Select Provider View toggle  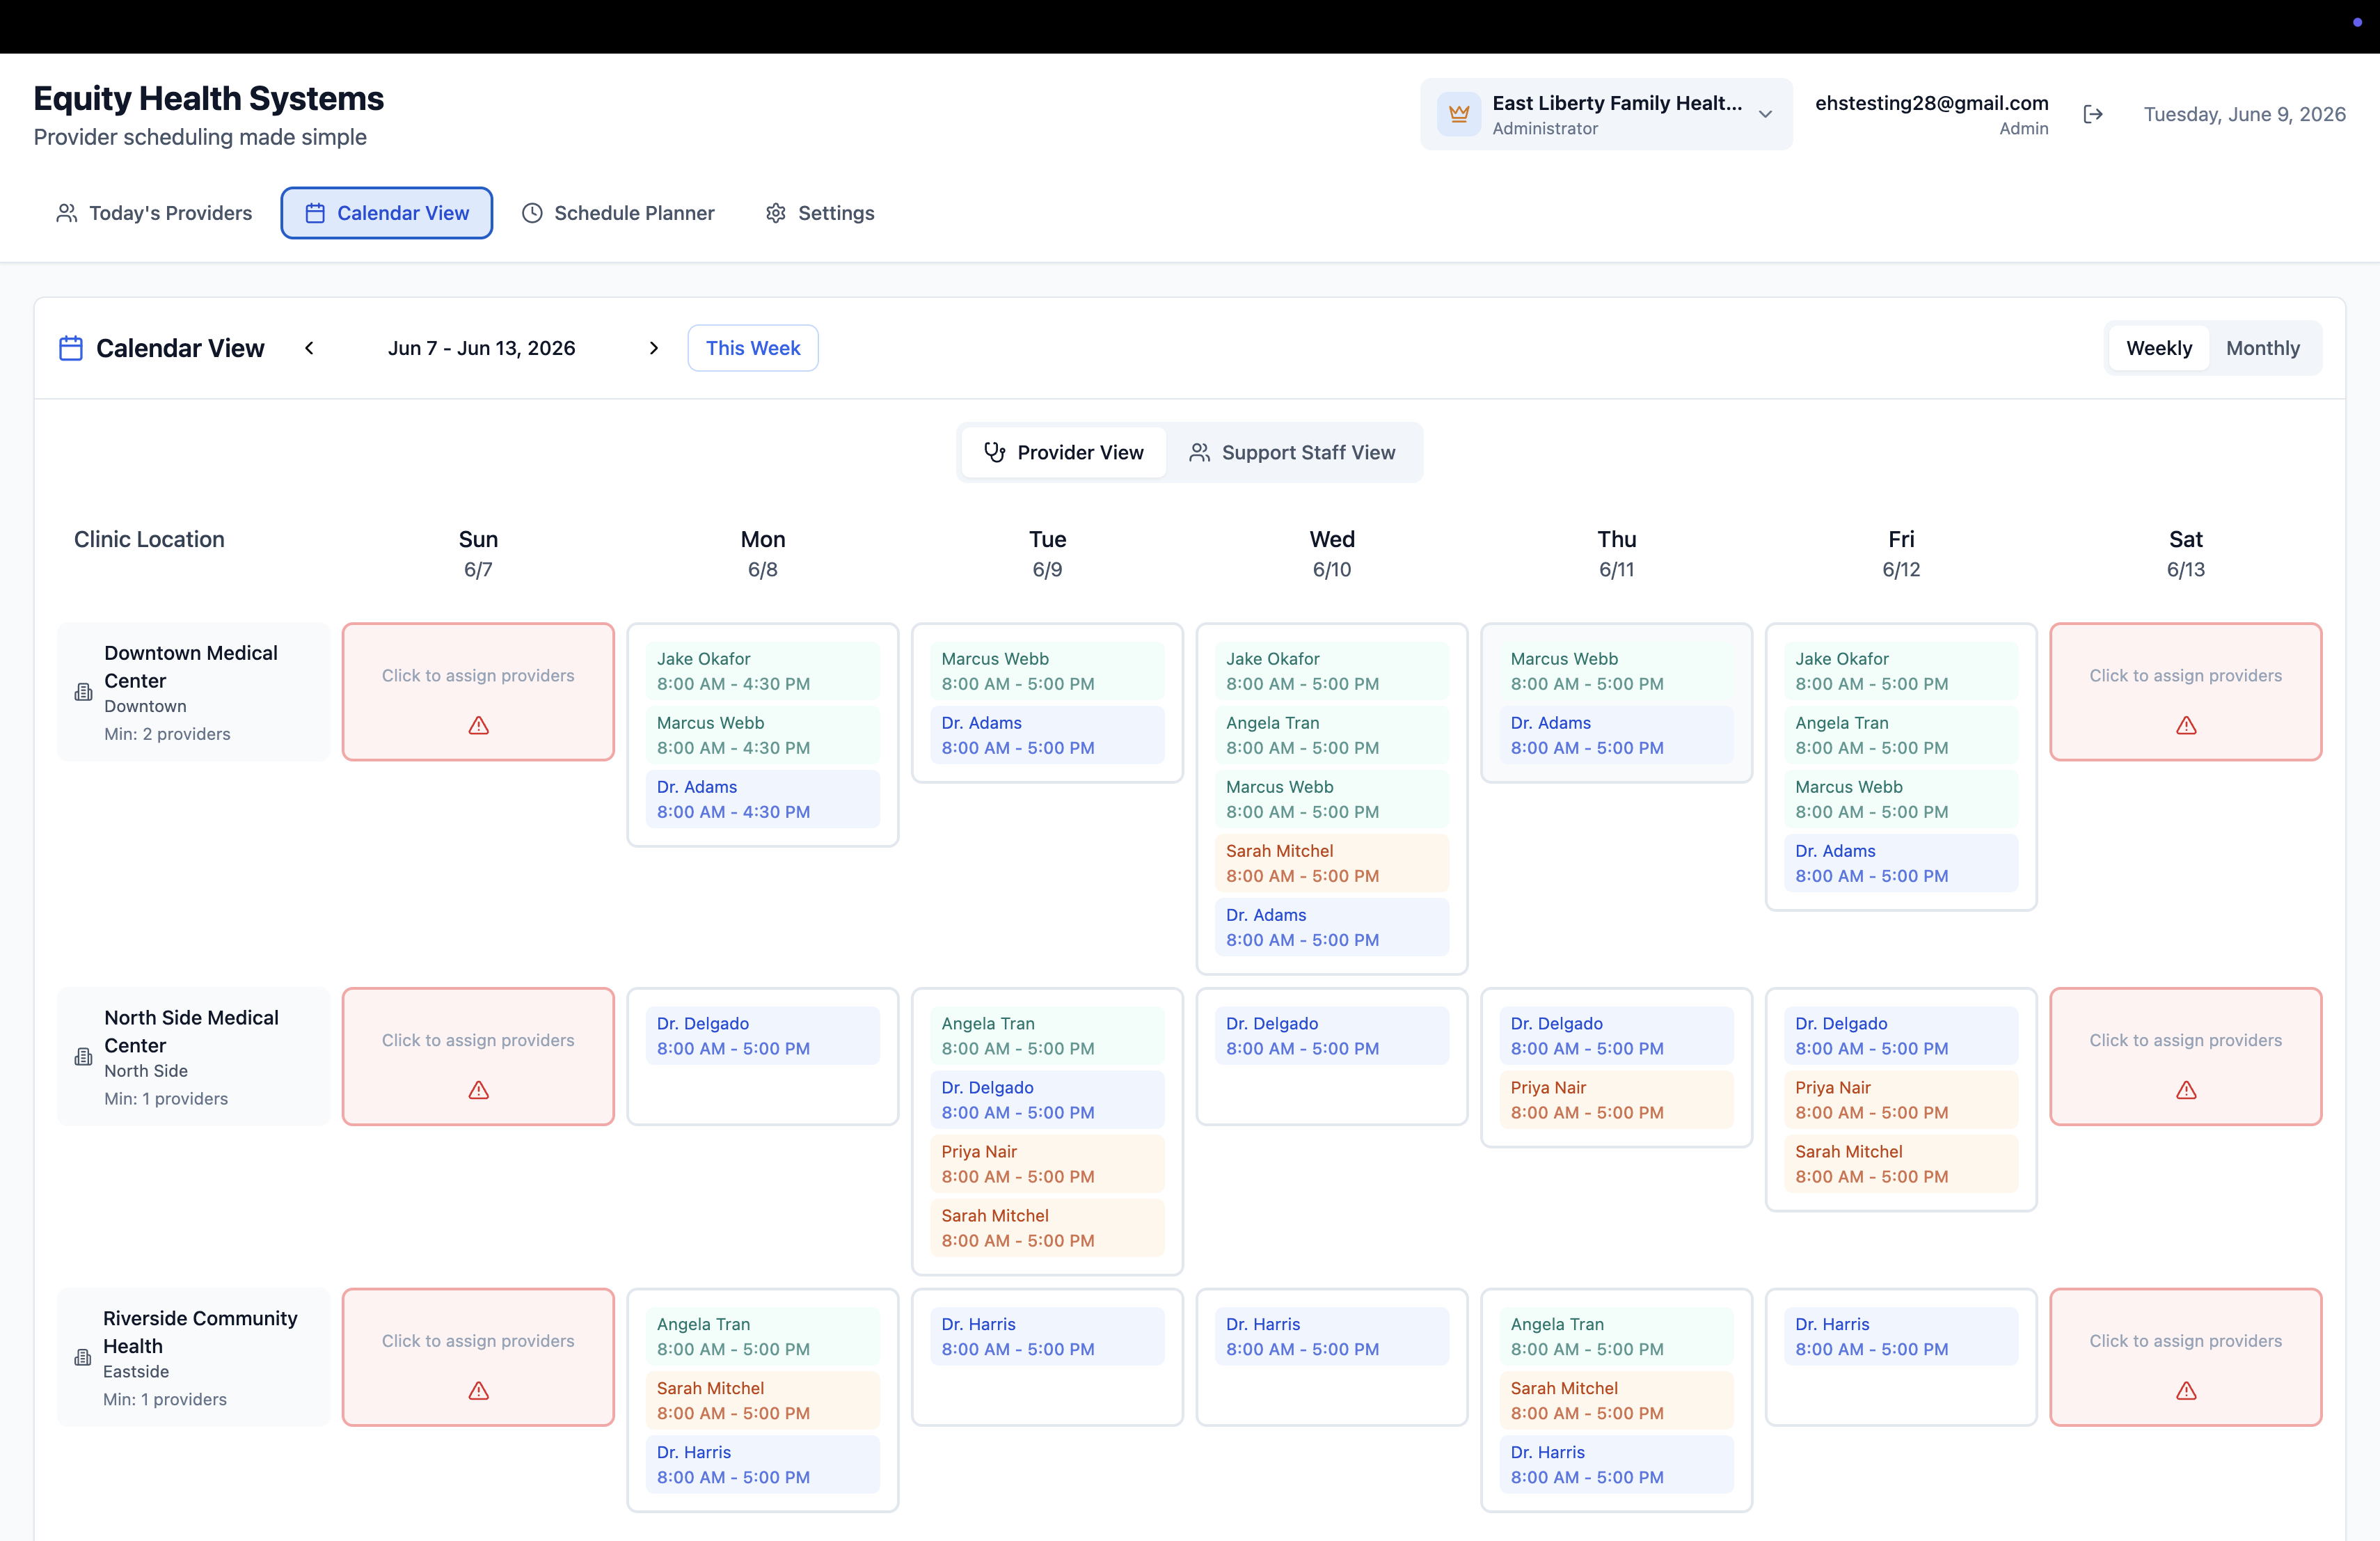[x=1064, y=452]
